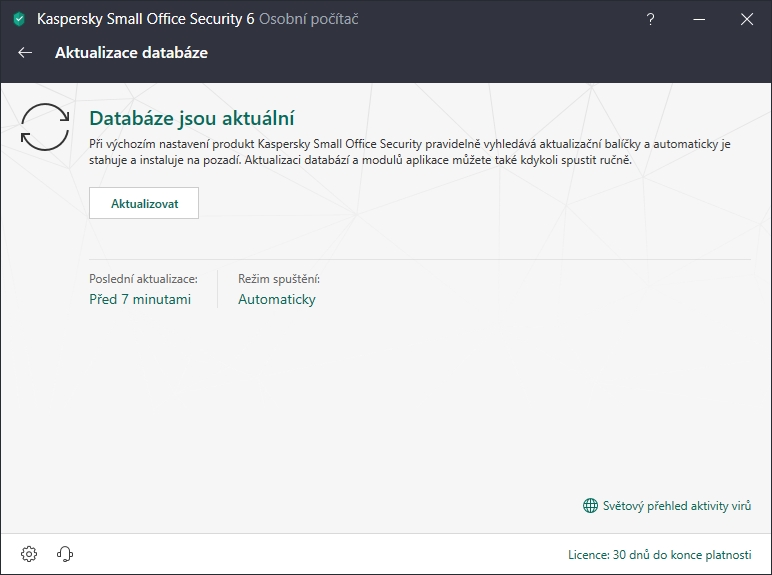Click the globe icon for virus activity
Image resolution: width=772 pixels, height=575 pixels.
590,506
